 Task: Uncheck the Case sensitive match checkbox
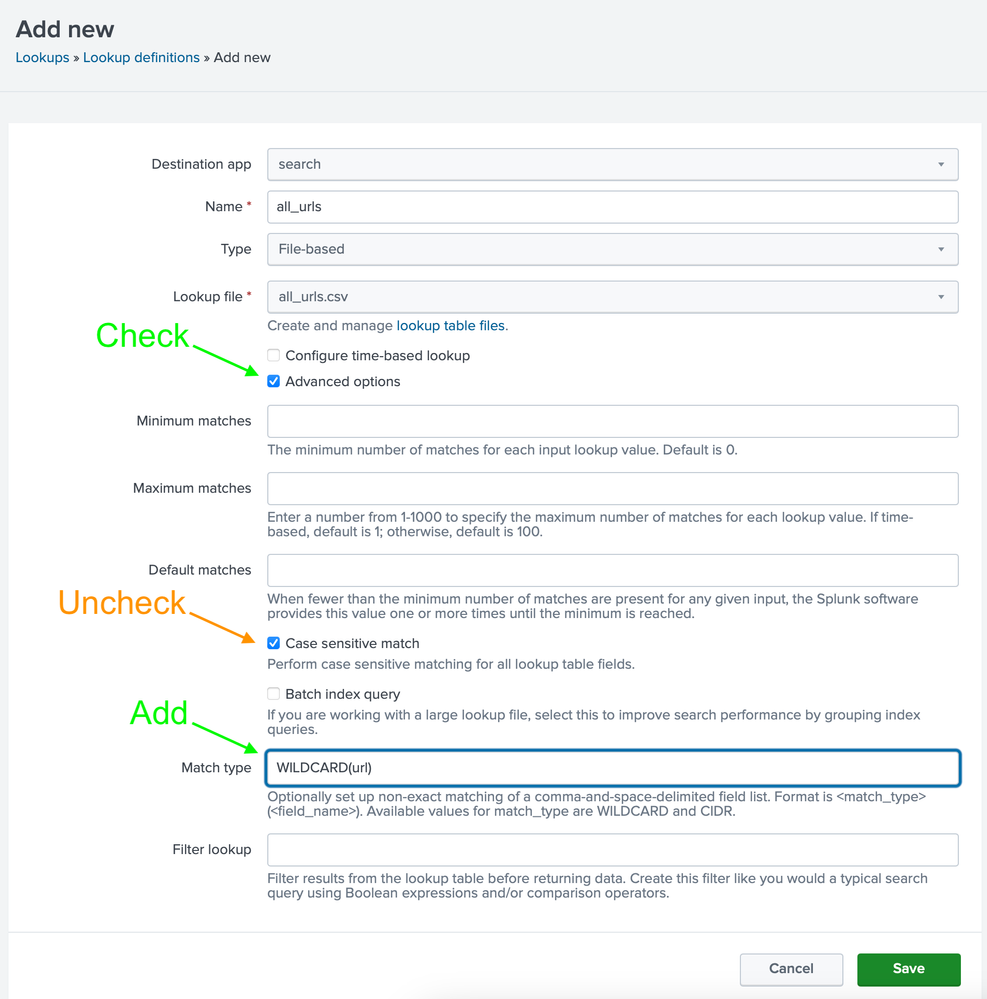click(274, 644)
